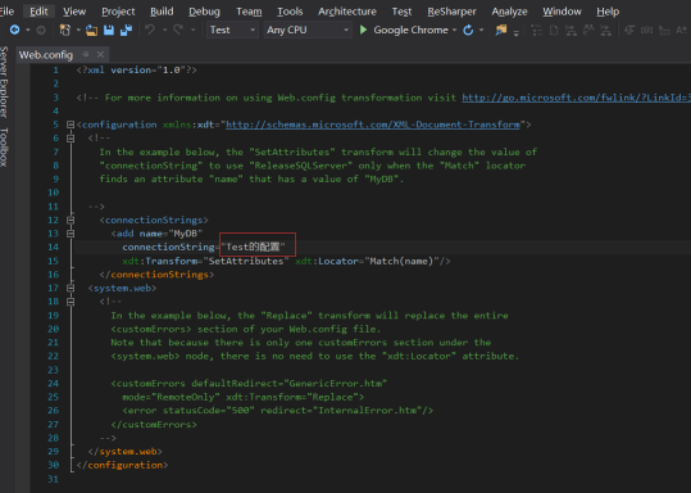Collapse the comment block starting on line 18
692x493 pixels.
coord(70,302)
